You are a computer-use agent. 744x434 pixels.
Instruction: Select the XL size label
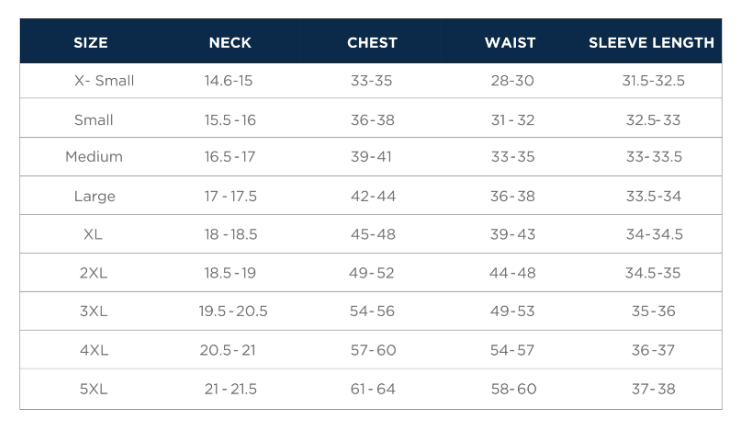coord(93,234)
